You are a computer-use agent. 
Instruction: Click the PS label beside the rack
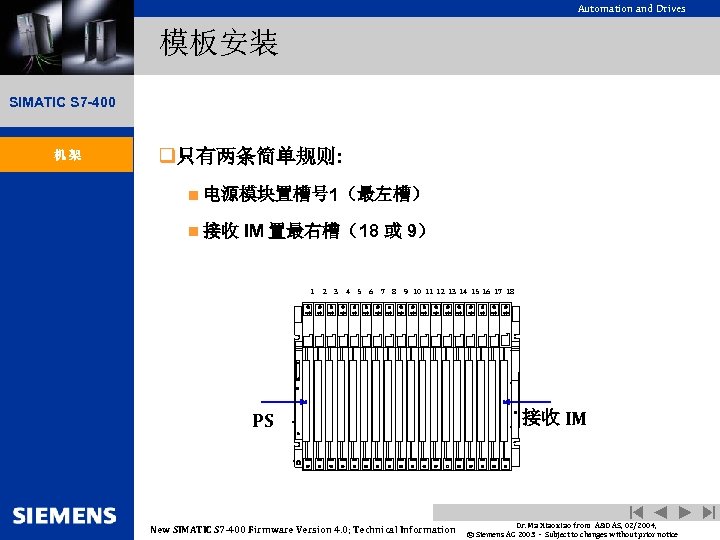point(263,421)
